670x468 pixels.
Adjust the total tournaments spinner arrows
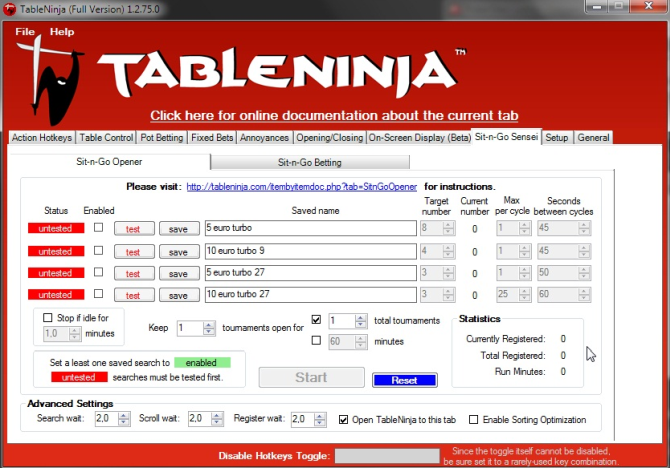coord(361,321)
